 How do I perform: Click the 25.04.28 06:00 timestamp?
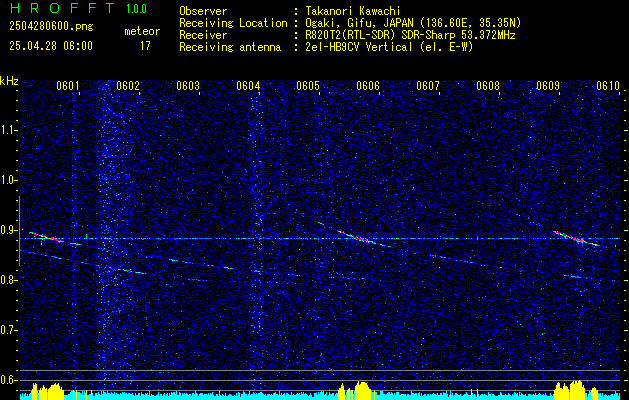(x=51, y=46)
